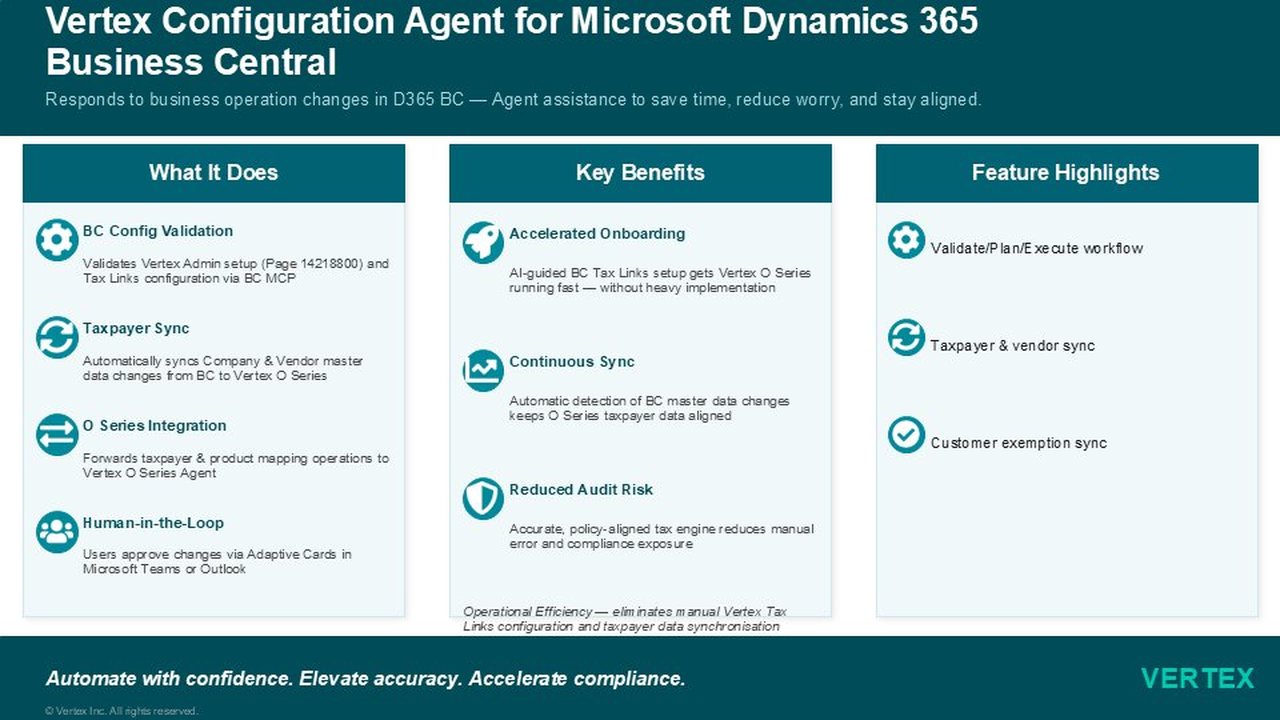Click the slide title Vertex Configuration Agent
1280x720 pixels.
tap(512, 40)
